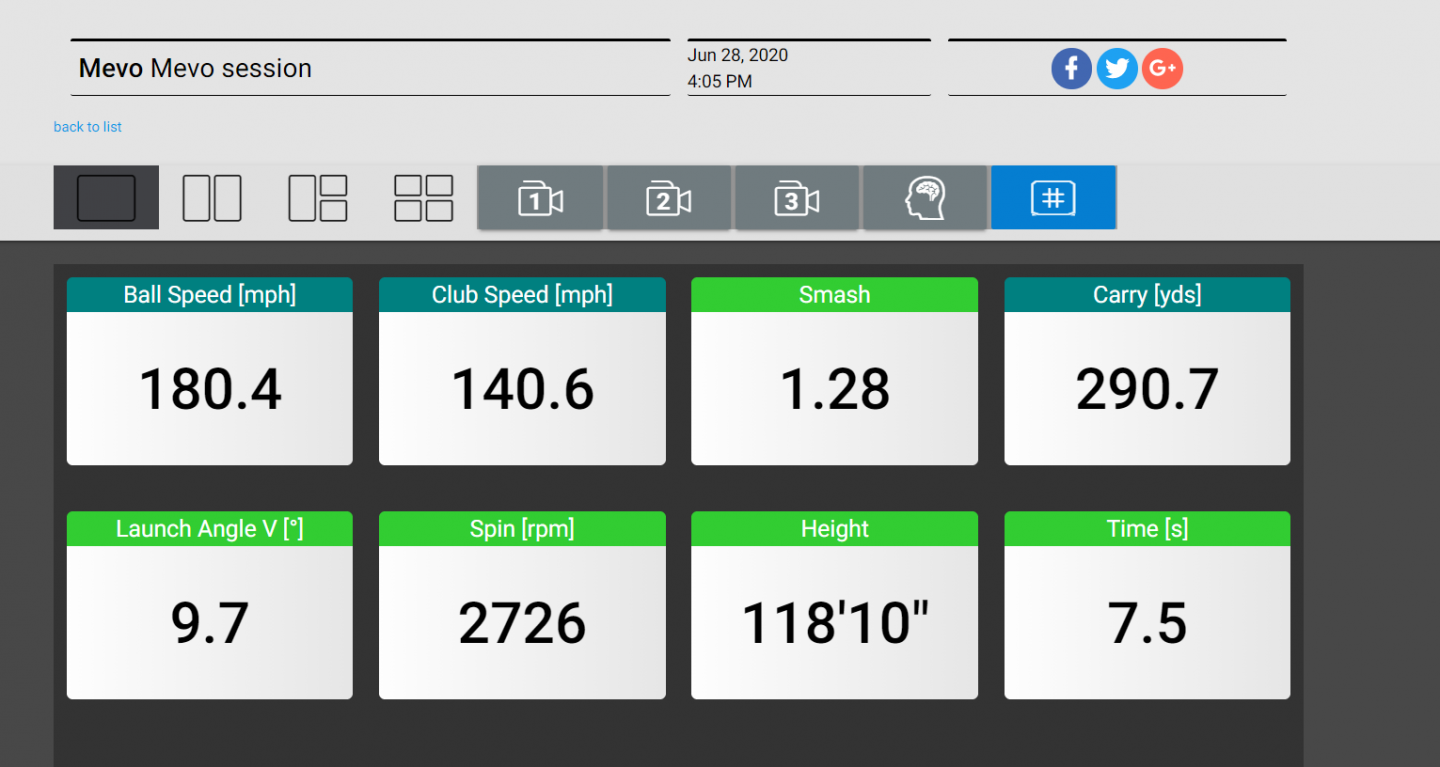Image resolution: width=1440 pixels, height=767 pixels.
Task: Select the Time [s] tile header
Action: coord(1147,529)
